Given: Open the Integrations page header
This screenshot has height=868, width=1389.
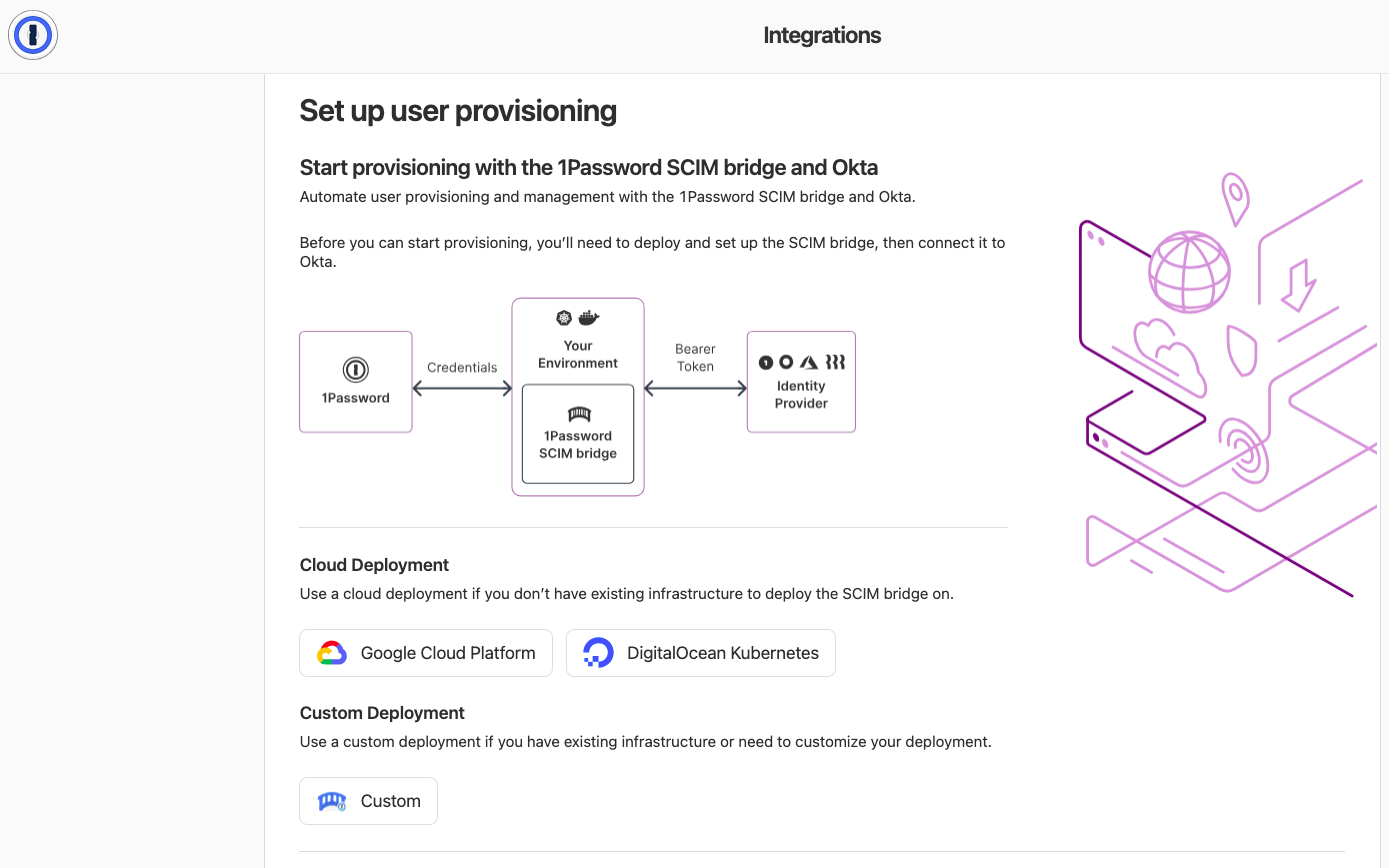Looking at the screenshot, I should tap(822, 35).
